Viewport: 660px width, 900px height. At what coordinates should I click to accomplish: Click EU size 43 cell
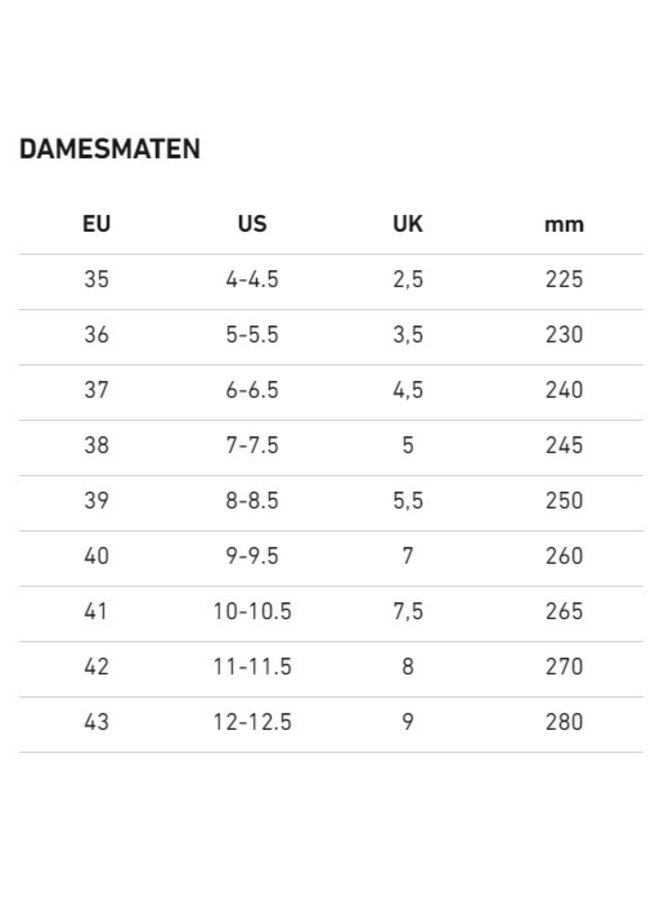(96, 721)
